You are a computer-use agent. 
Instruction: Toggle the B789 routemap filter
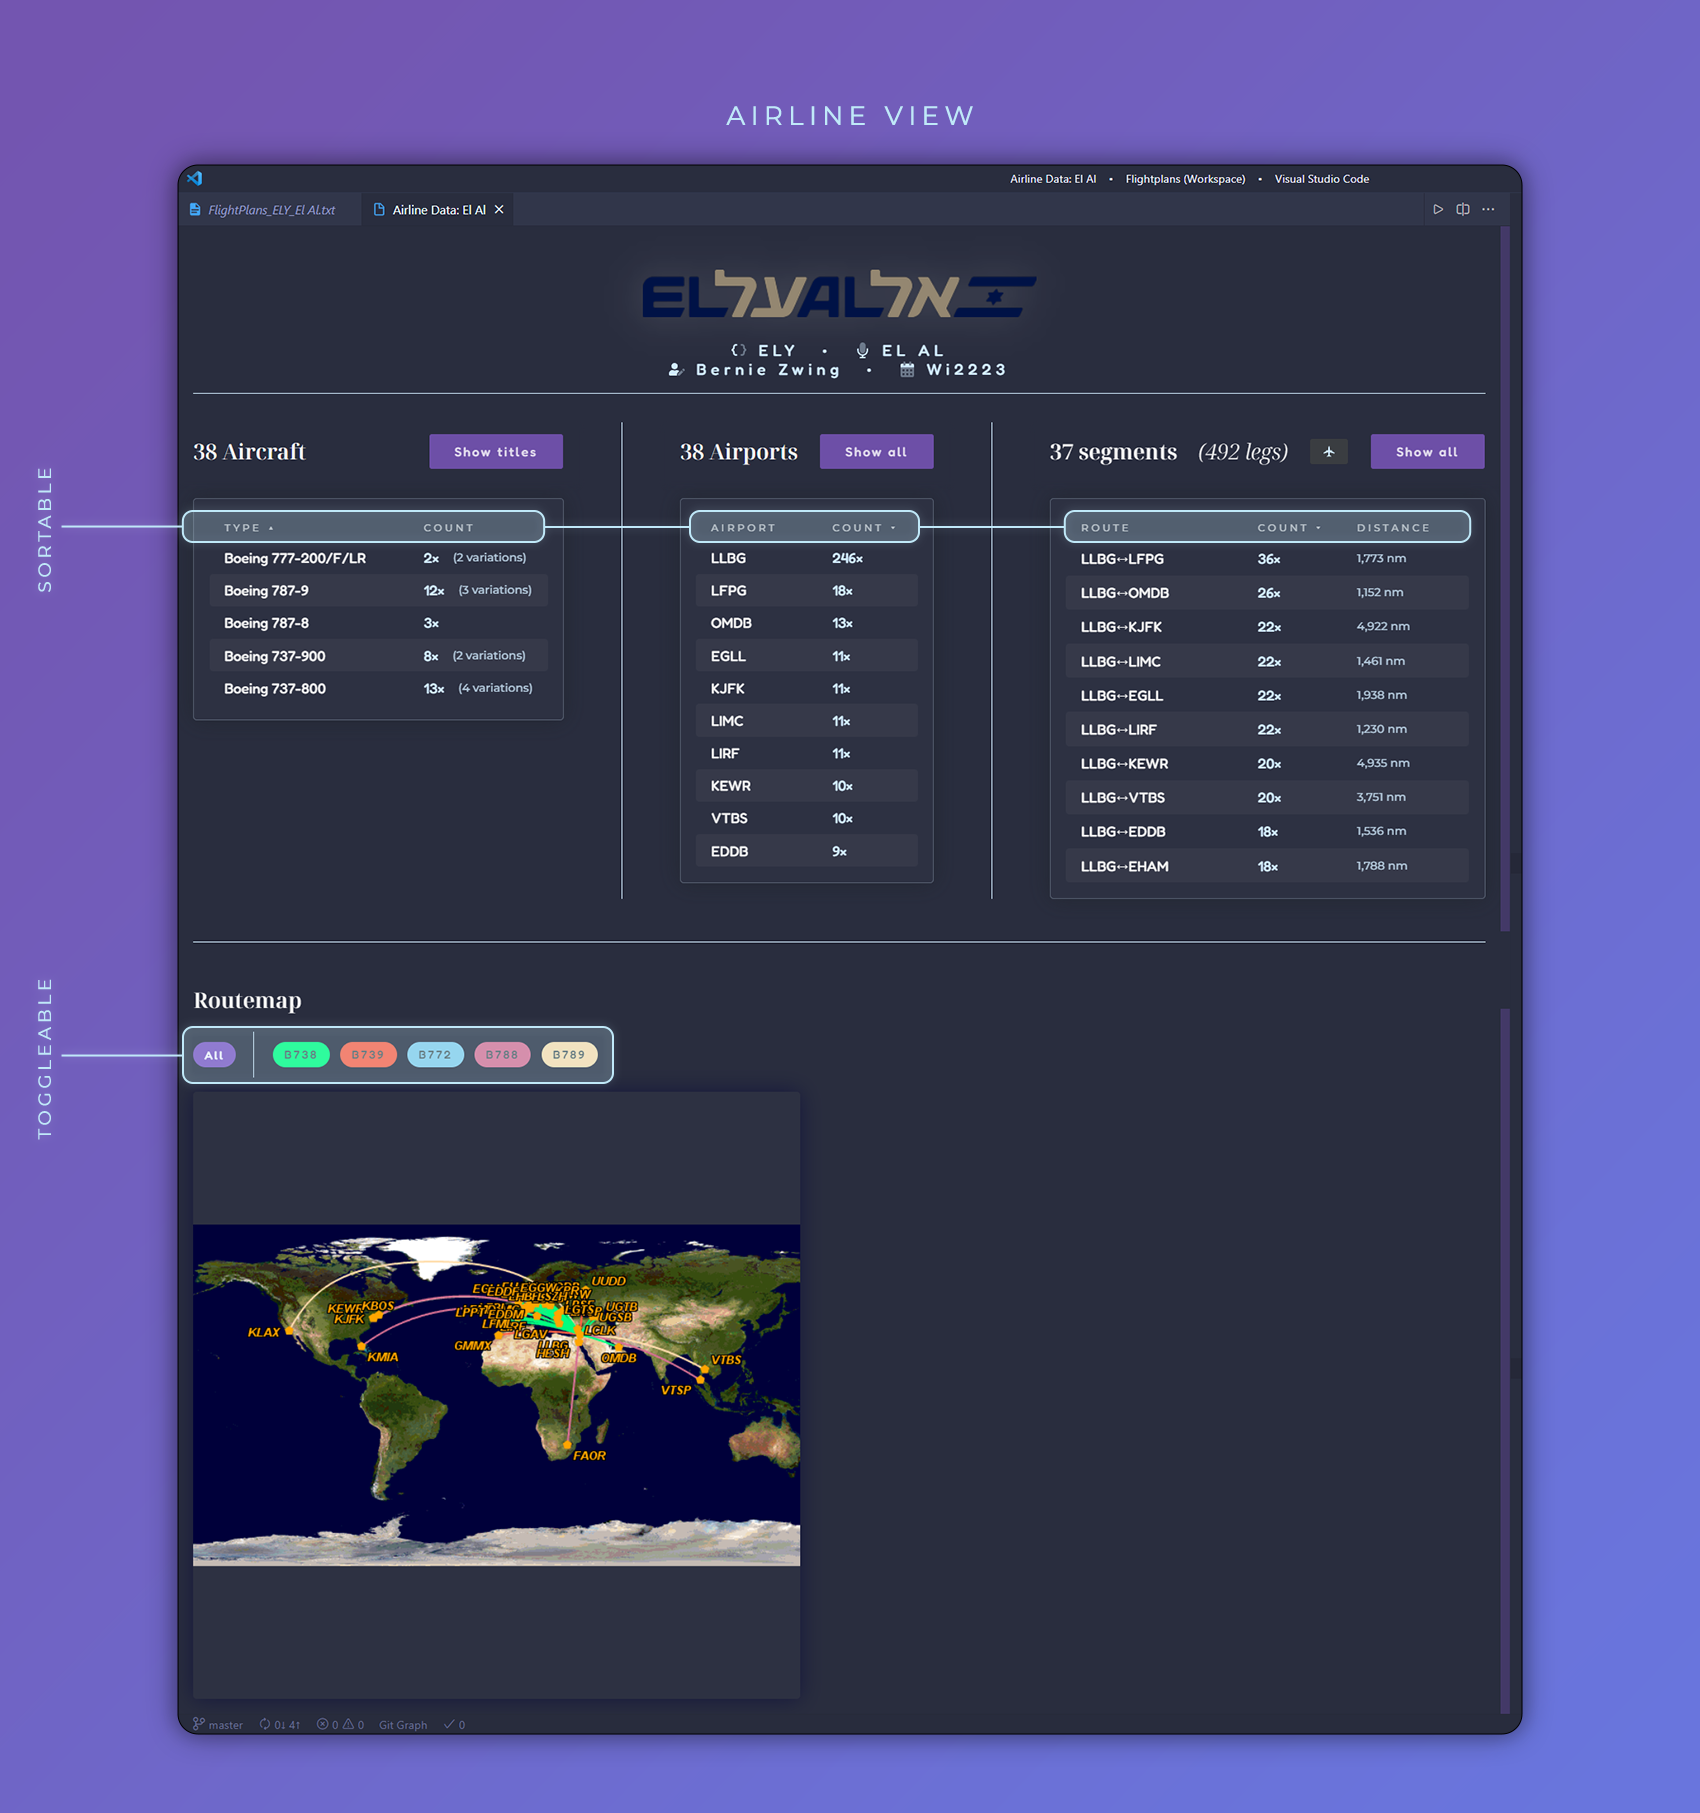(x=569, y=1055)
